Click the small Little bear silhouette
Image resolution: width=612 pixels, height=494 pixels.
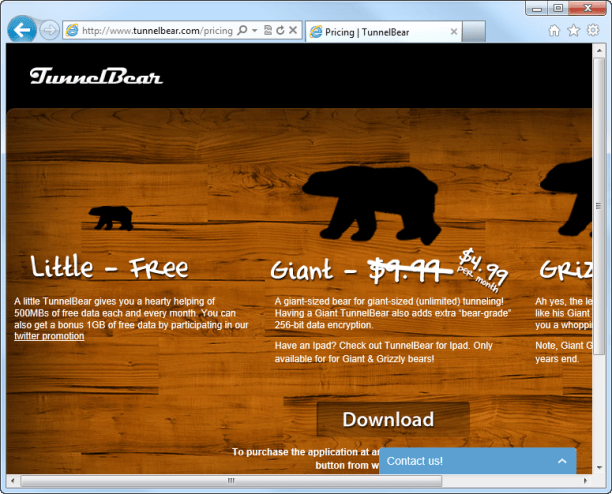point(111,218)
